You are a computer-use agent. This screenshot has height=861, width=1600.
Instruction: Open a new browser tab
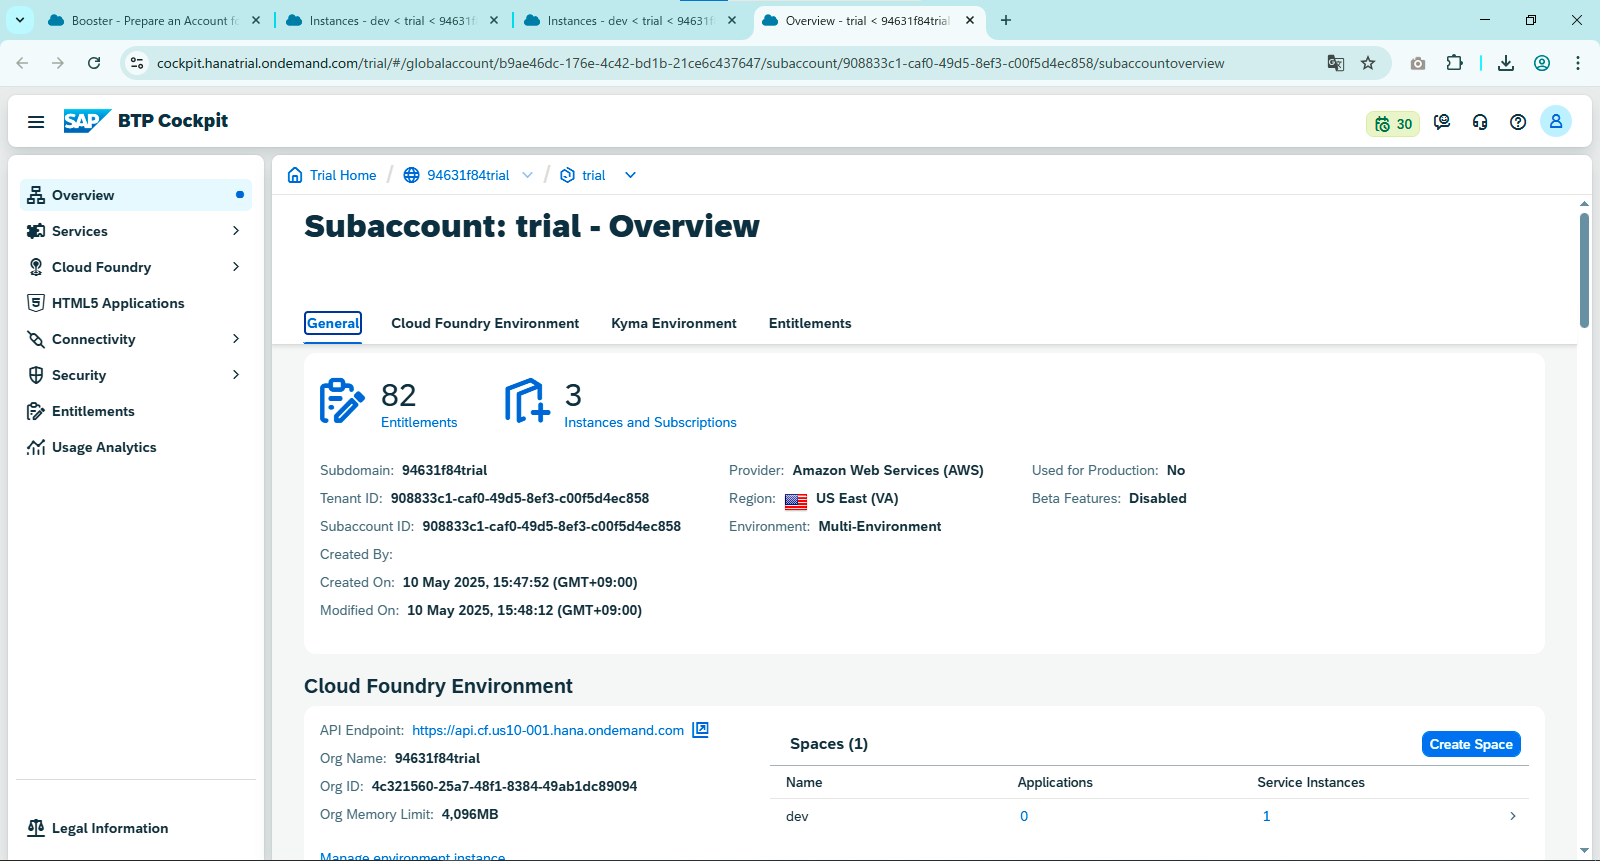1006,20
